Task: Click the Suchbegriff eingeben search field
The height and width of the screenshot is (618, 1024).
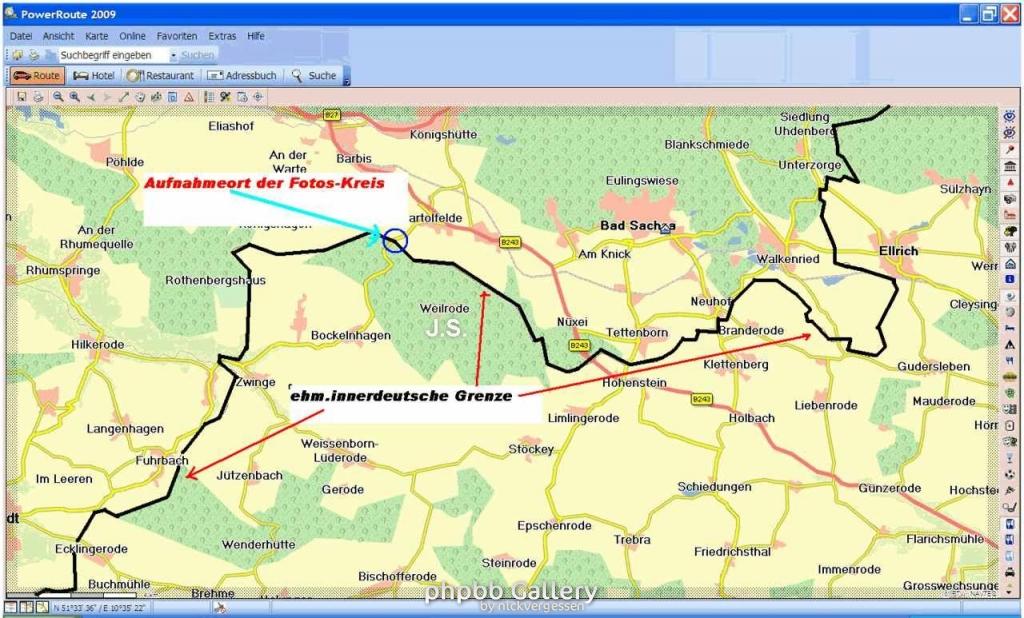Action: click(112, 56)
